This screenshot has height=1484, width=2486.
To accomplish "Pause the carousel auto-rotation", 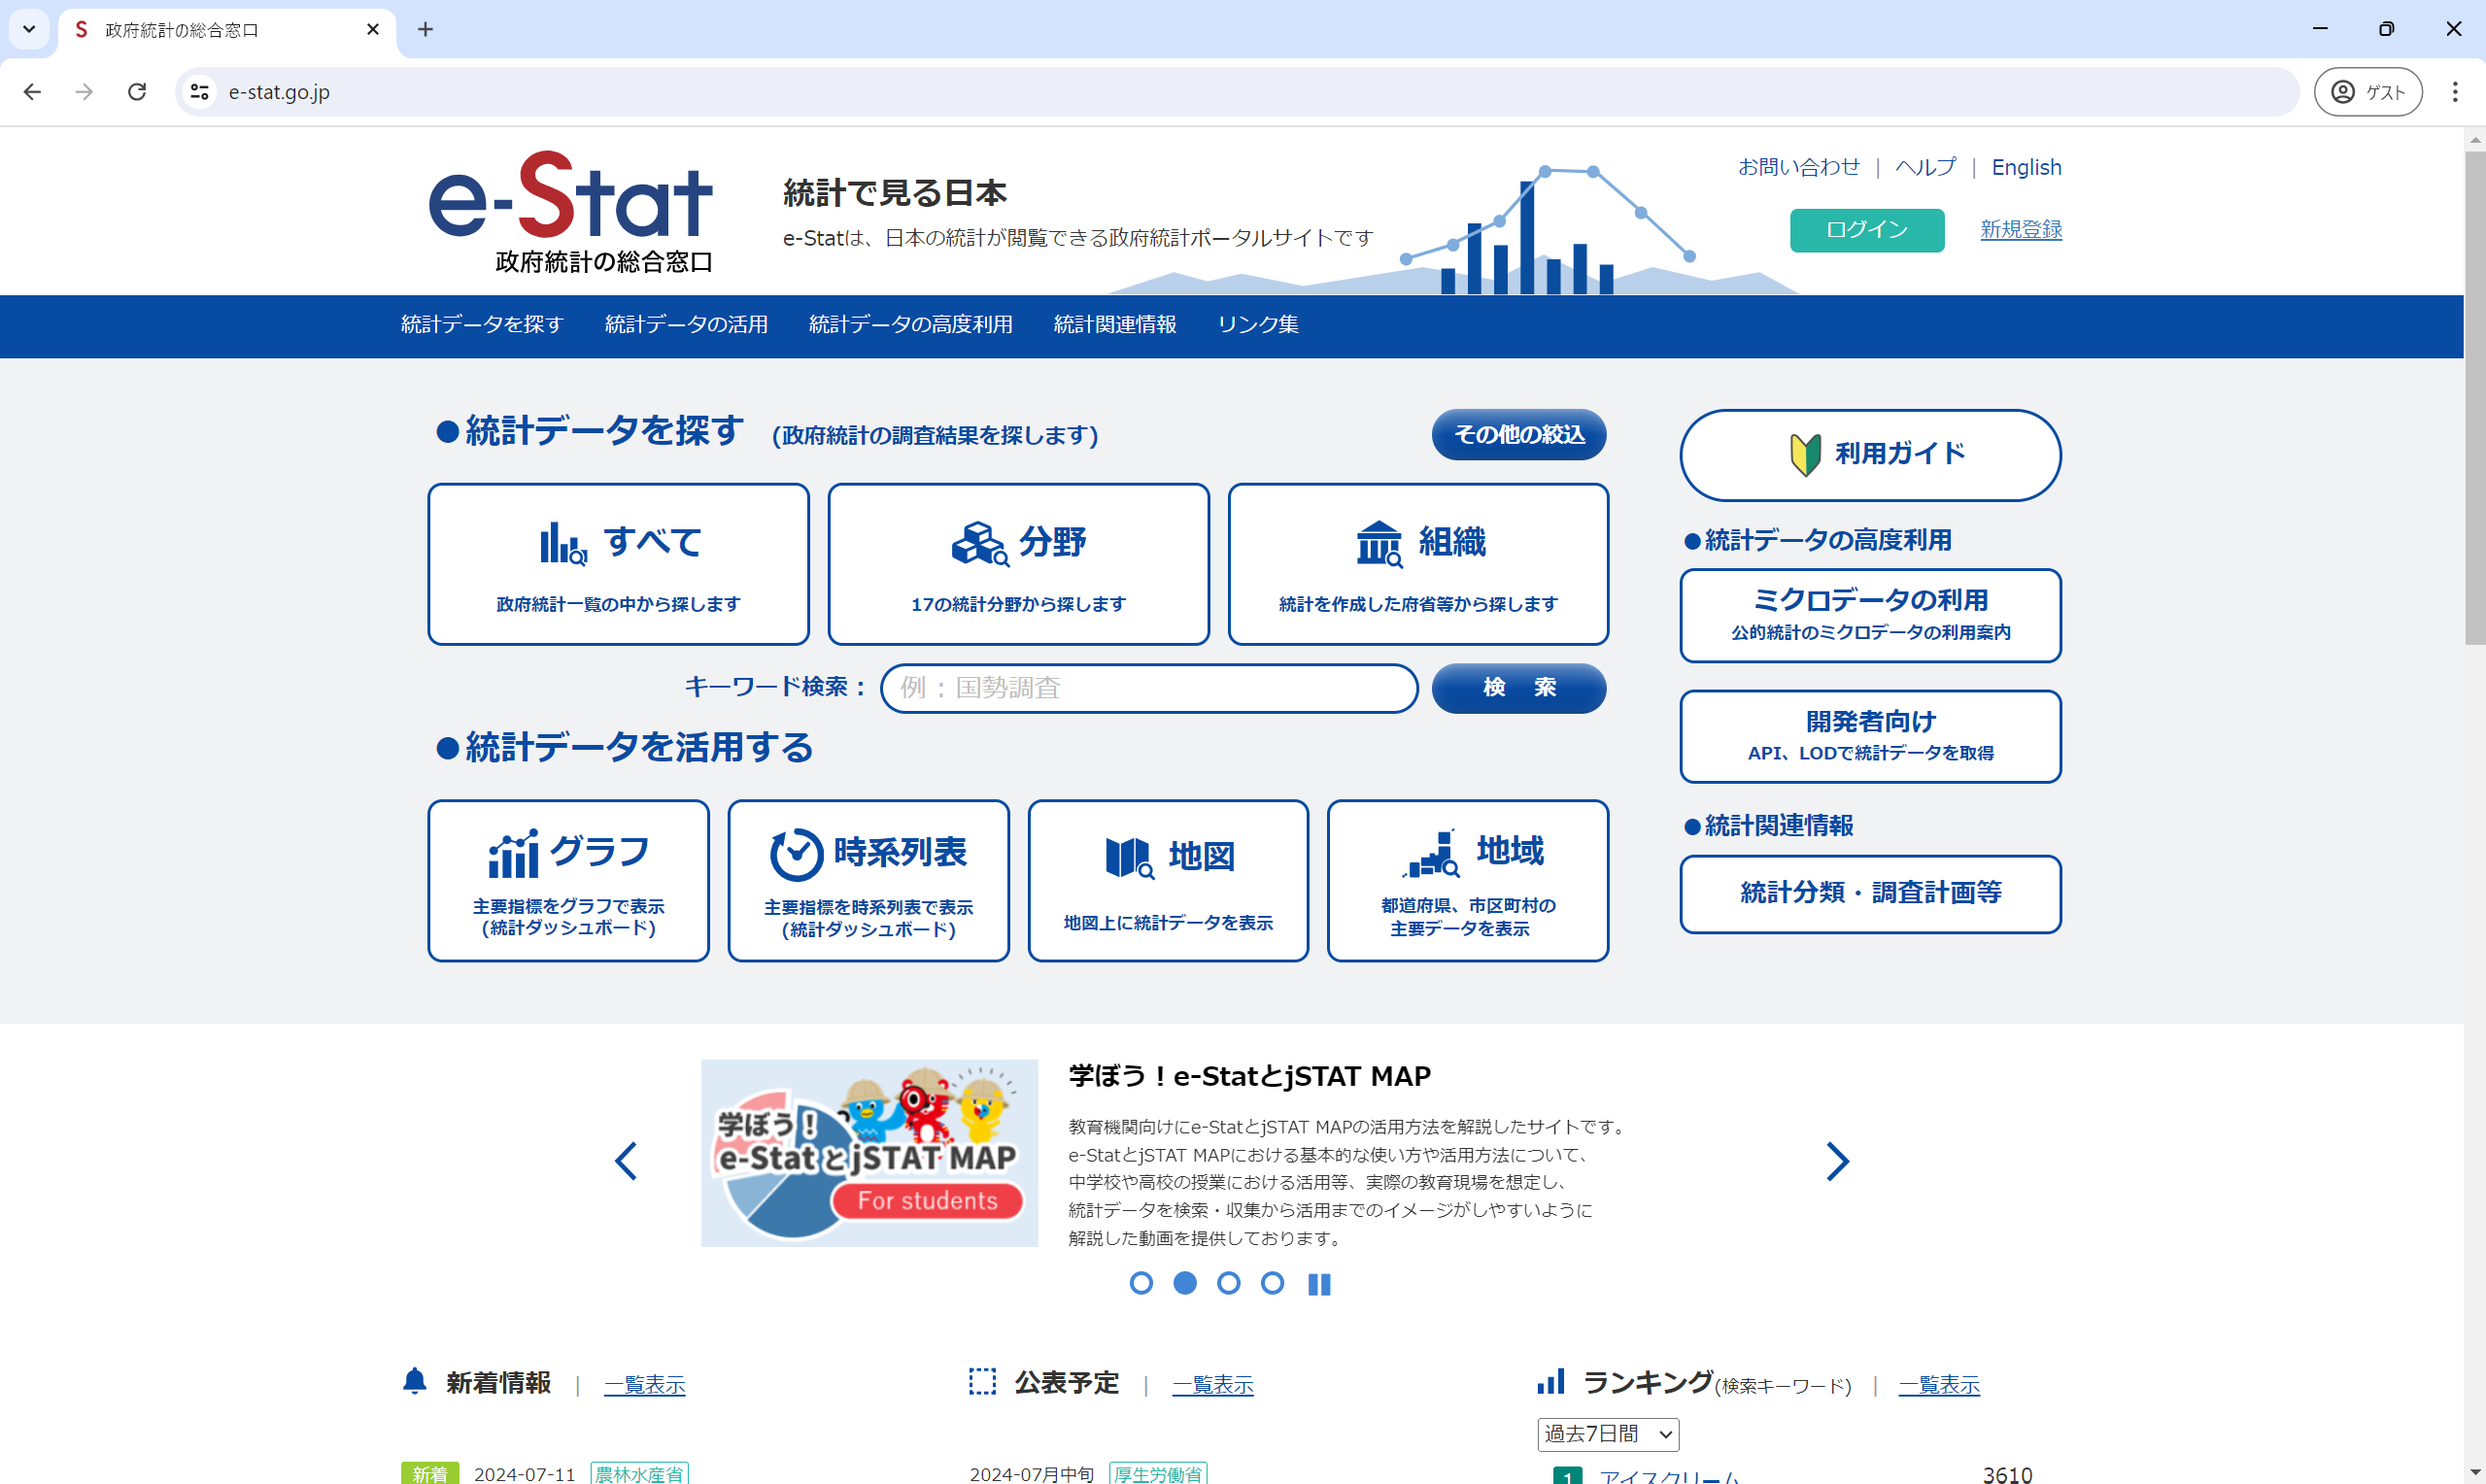I will (x=1318, y=1283).
